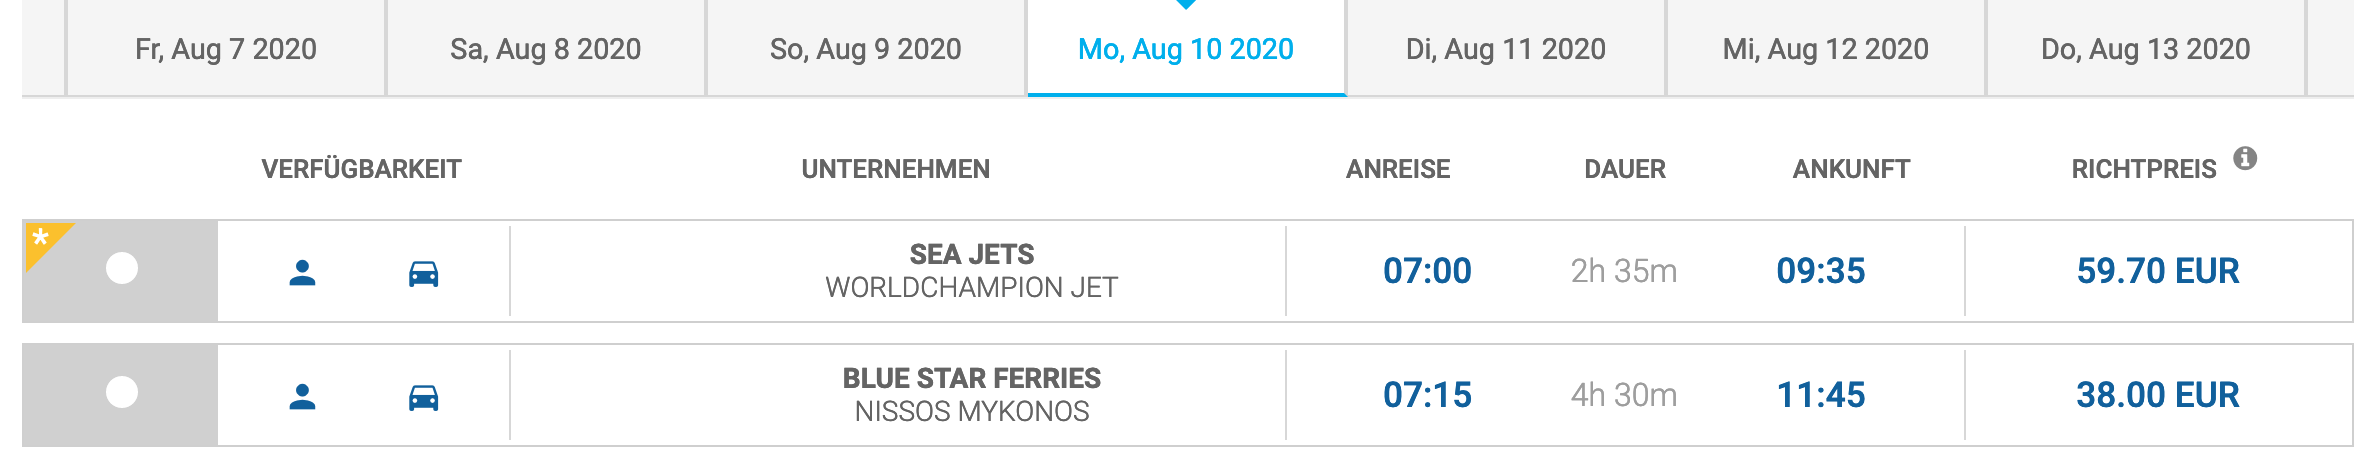Switch to Do, Aug 13 2020 tab

[x=2146, y=48]
